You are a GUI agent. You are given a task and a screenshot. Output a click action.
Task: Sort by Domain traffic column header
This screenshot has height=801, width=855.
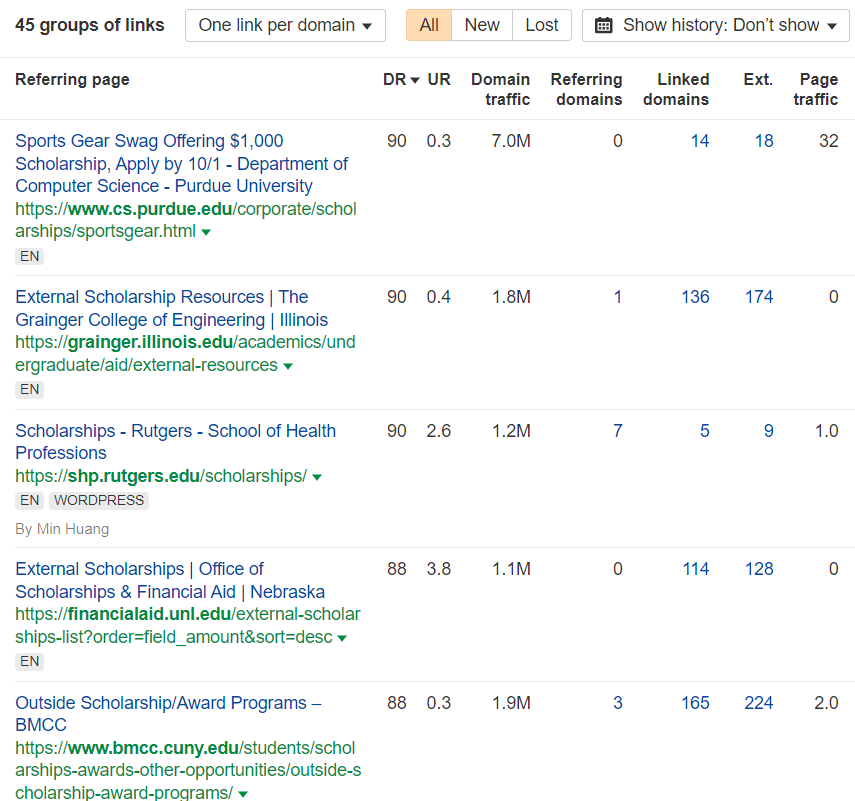(501, 89)
